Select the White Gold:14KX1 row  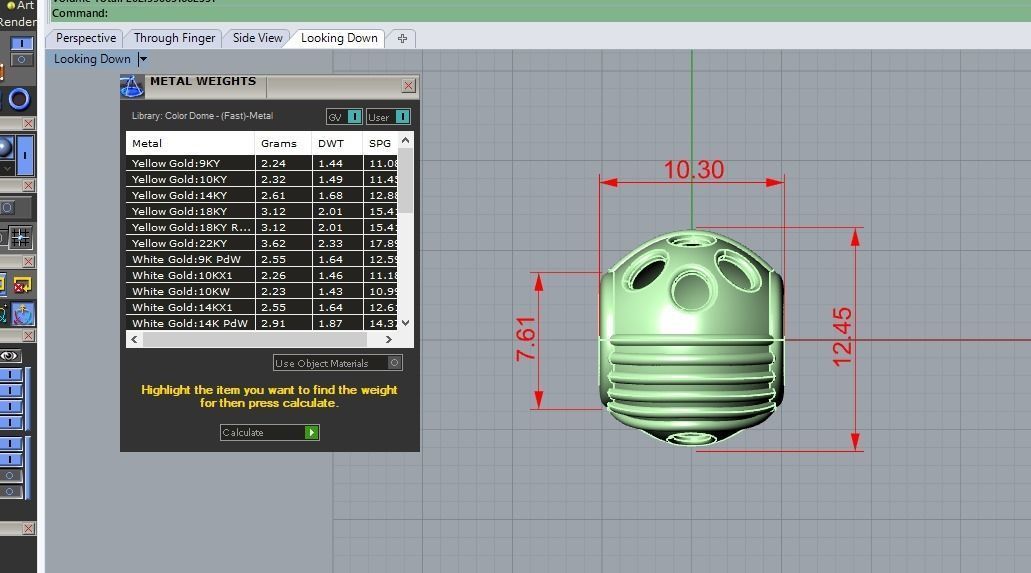pos(262,307)
